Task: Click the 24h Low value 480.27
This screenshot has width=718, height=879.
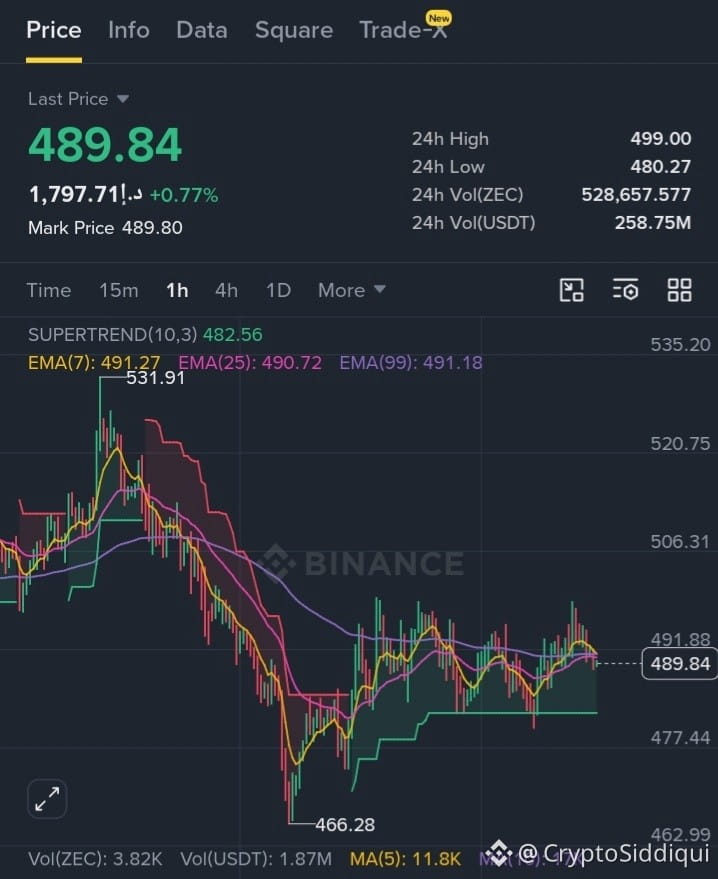Action: coord(661,166)
